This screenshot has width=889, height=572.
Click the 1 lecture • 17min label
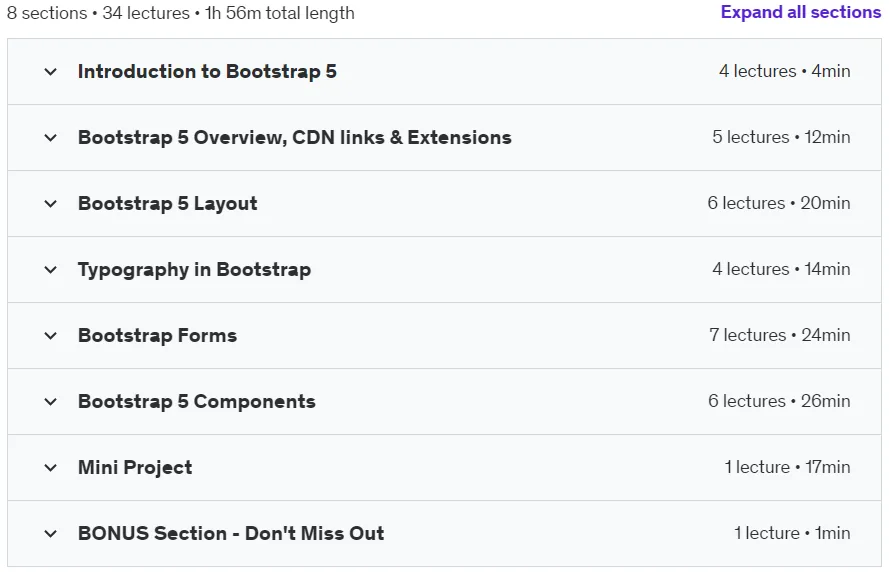click(x=787, y=467)
